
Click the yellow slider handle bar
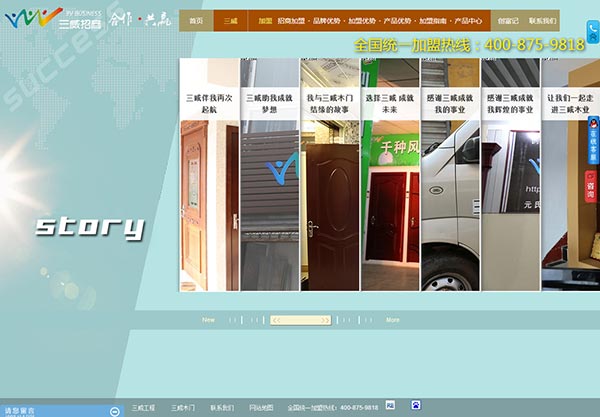pyautogui.click(x=300, y=320)
